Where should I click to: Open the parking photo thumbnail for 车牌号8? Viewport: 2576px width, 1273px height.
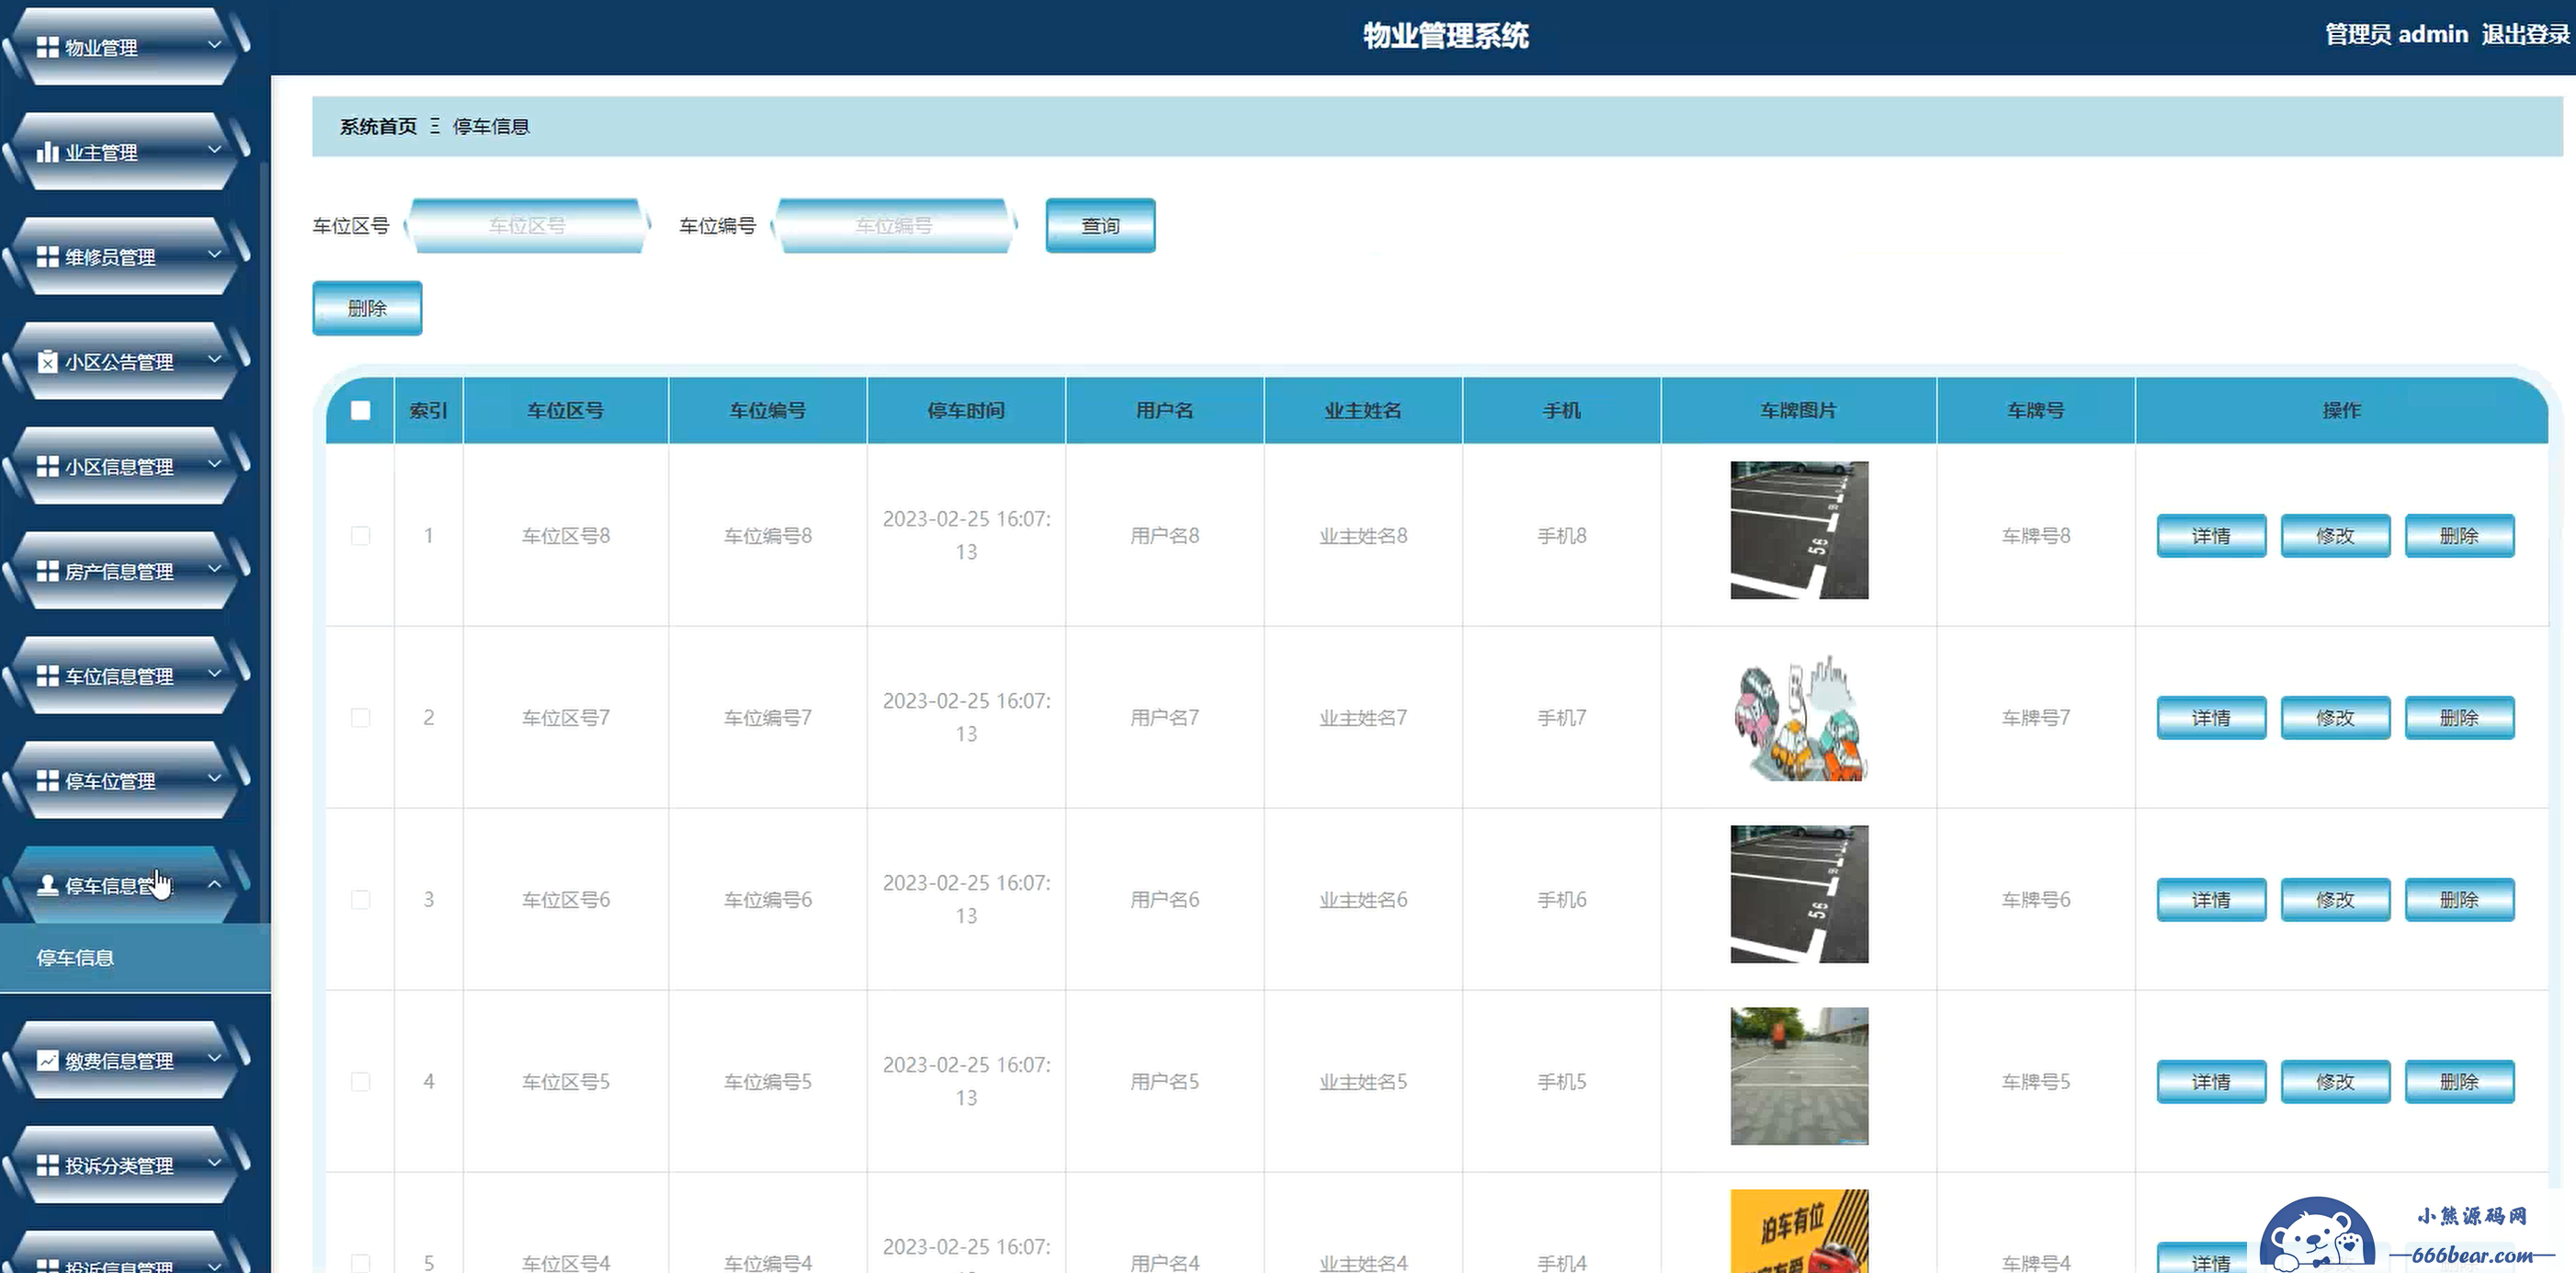(1799, 530)
